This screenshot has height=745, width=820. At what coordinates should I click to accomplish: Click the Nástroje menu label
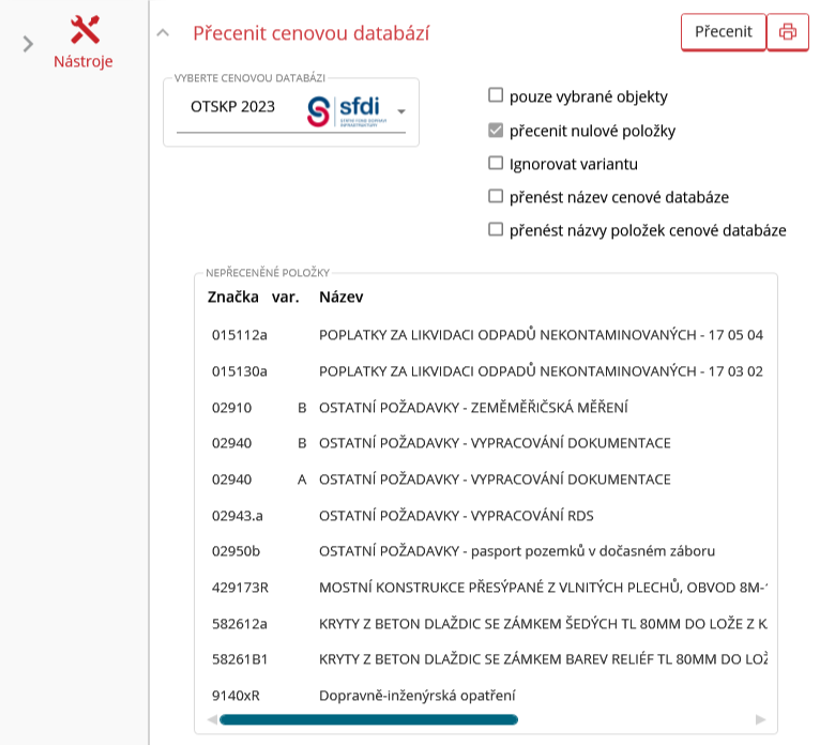click(x=83, y=61)
